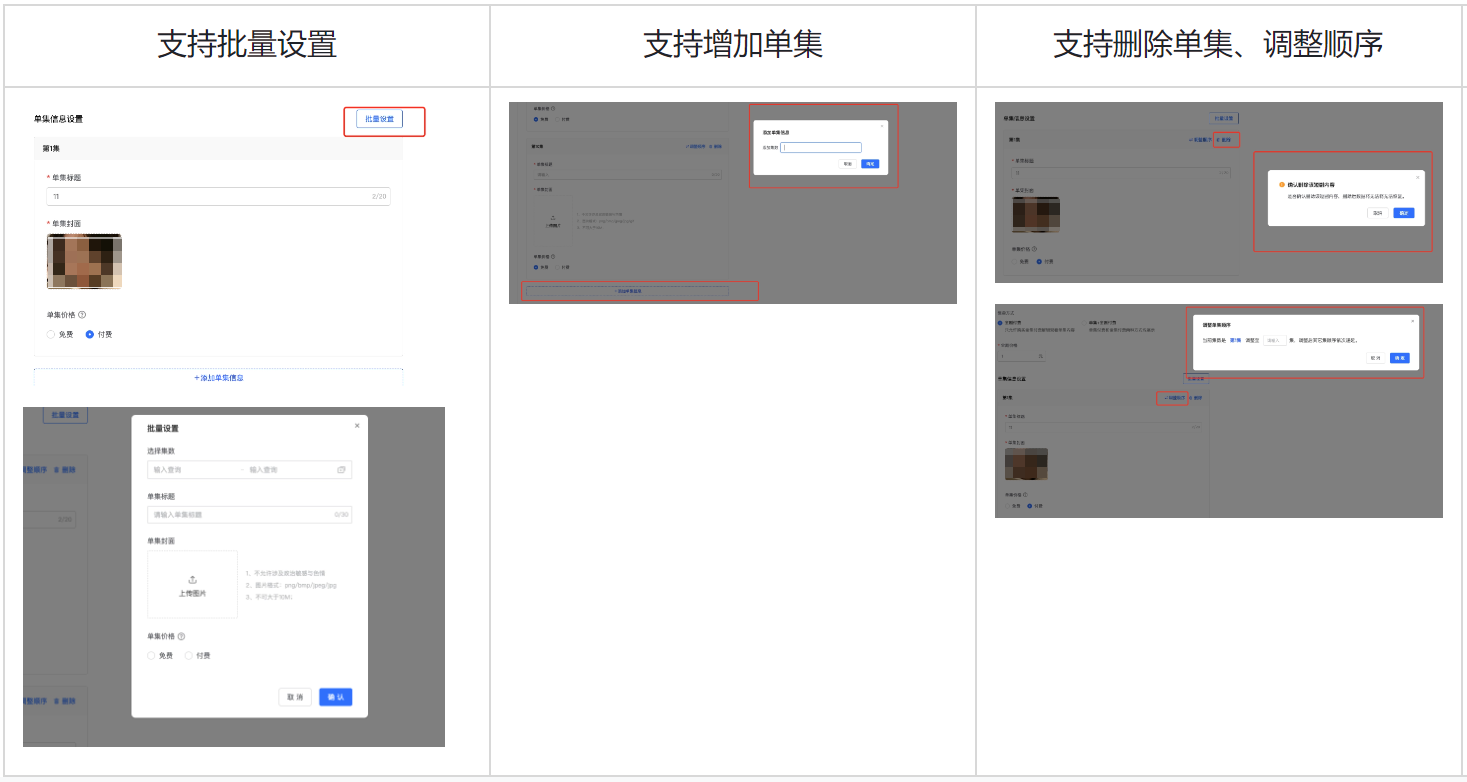Select 免费 radio in top-left episode panel
The width and height of the screenshot is (1467, 782).
click(51, 334)
